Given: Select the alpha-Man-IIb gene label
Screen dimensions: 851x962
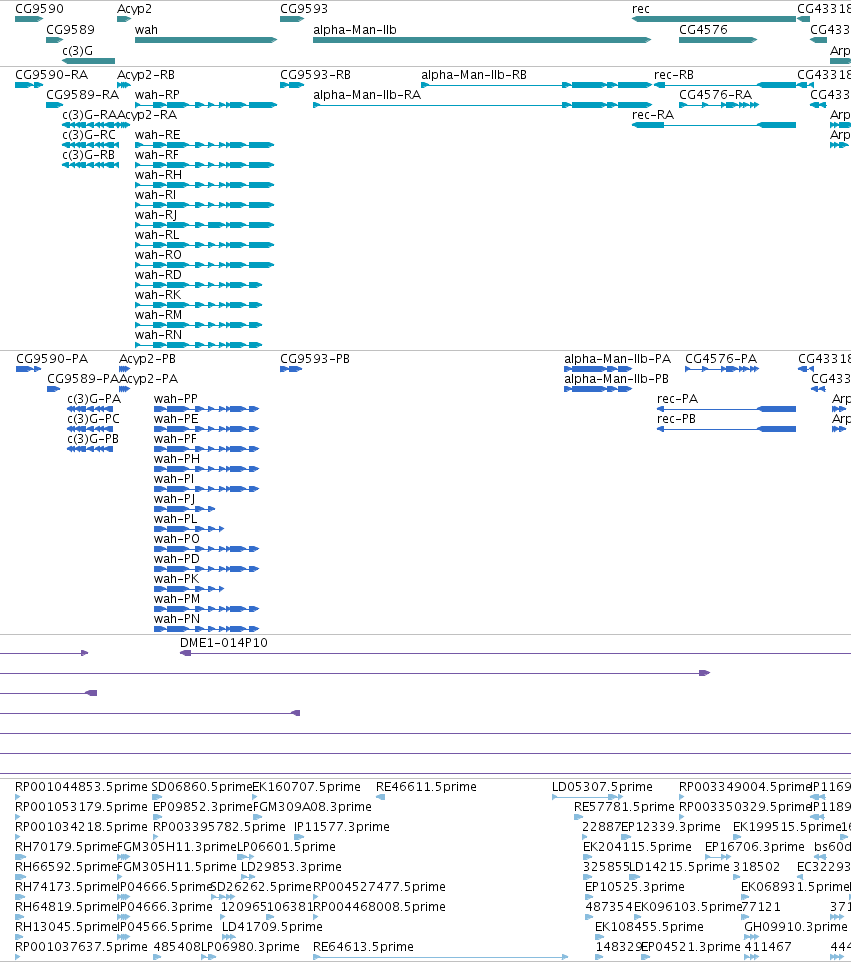Looking at the screenshot, I should 355,30.
